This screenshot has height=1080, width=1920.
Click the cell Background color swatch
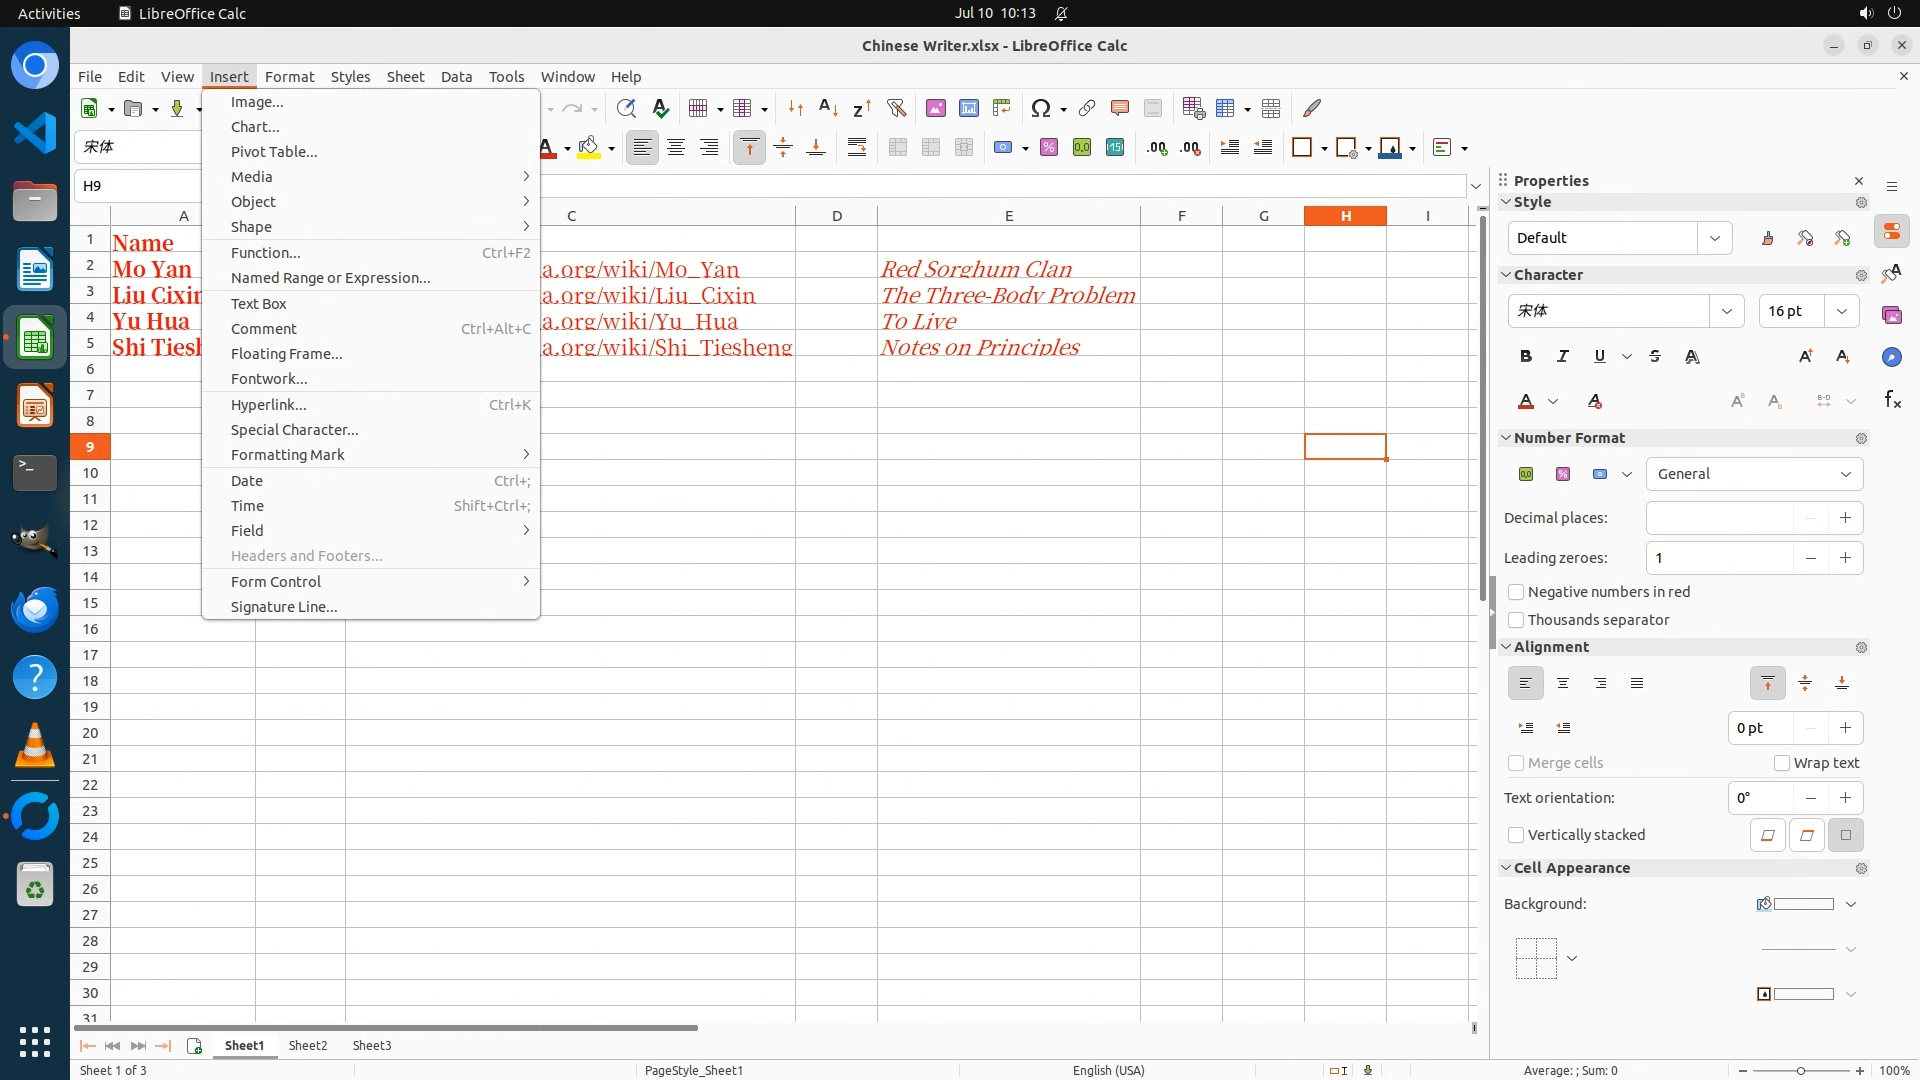click(1802, 904)
